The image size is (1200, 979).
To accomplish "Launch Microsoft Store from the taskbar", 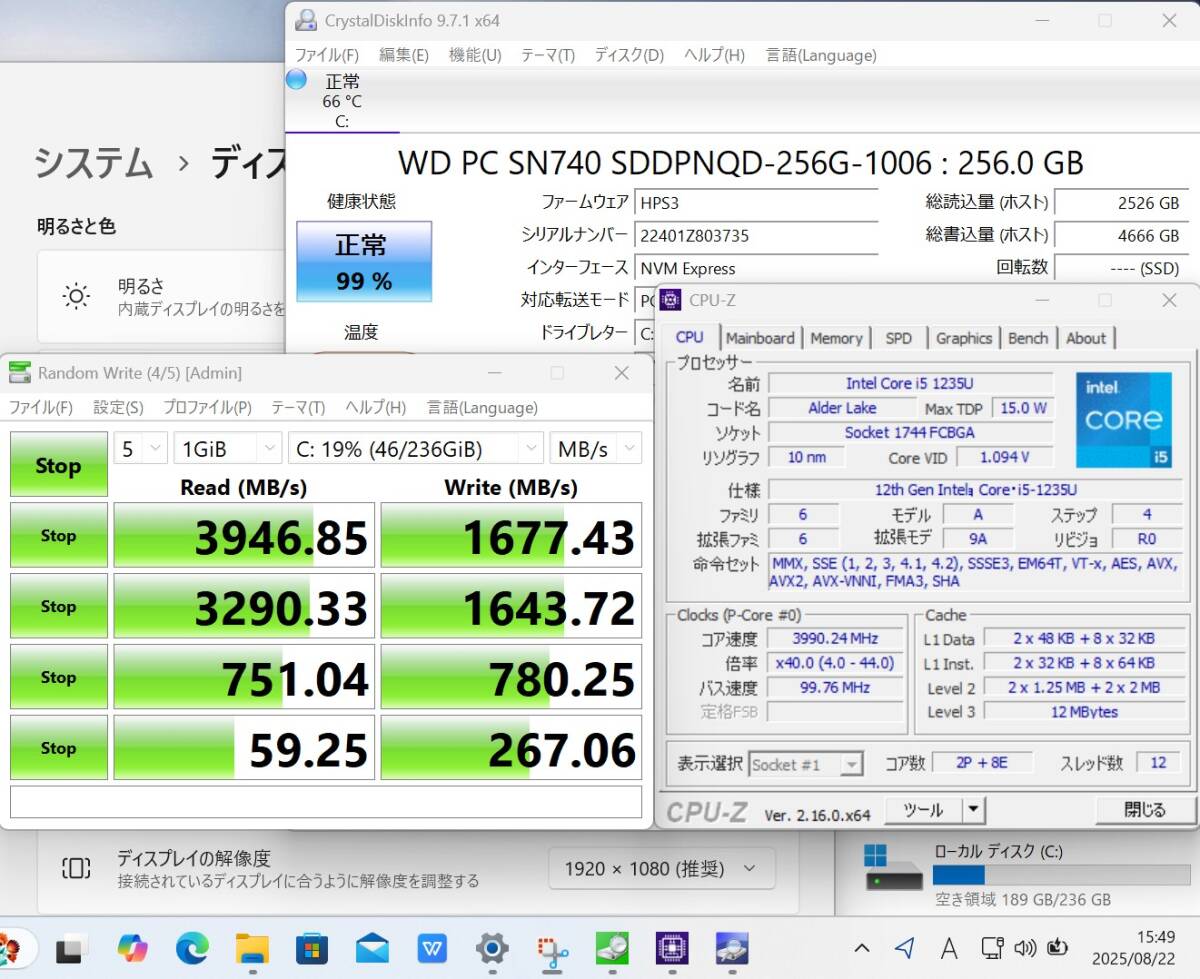I will click(x=312, y=947).
